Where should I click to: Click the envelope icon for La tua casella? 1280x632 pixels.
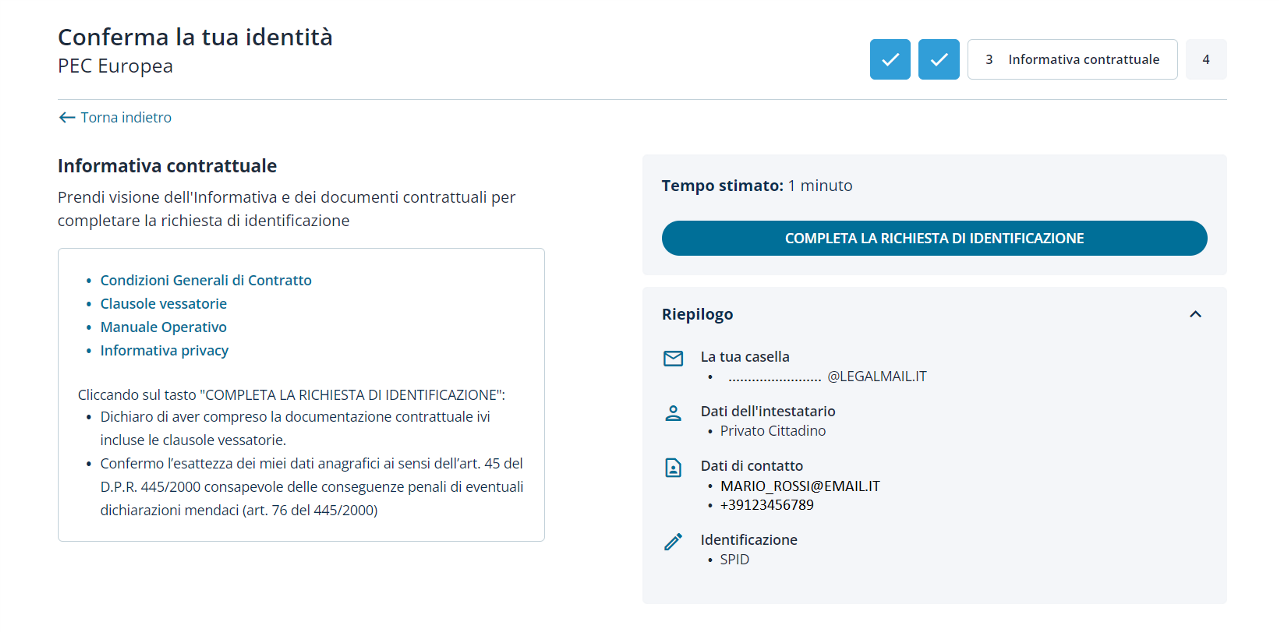click(x=673, y=358)
